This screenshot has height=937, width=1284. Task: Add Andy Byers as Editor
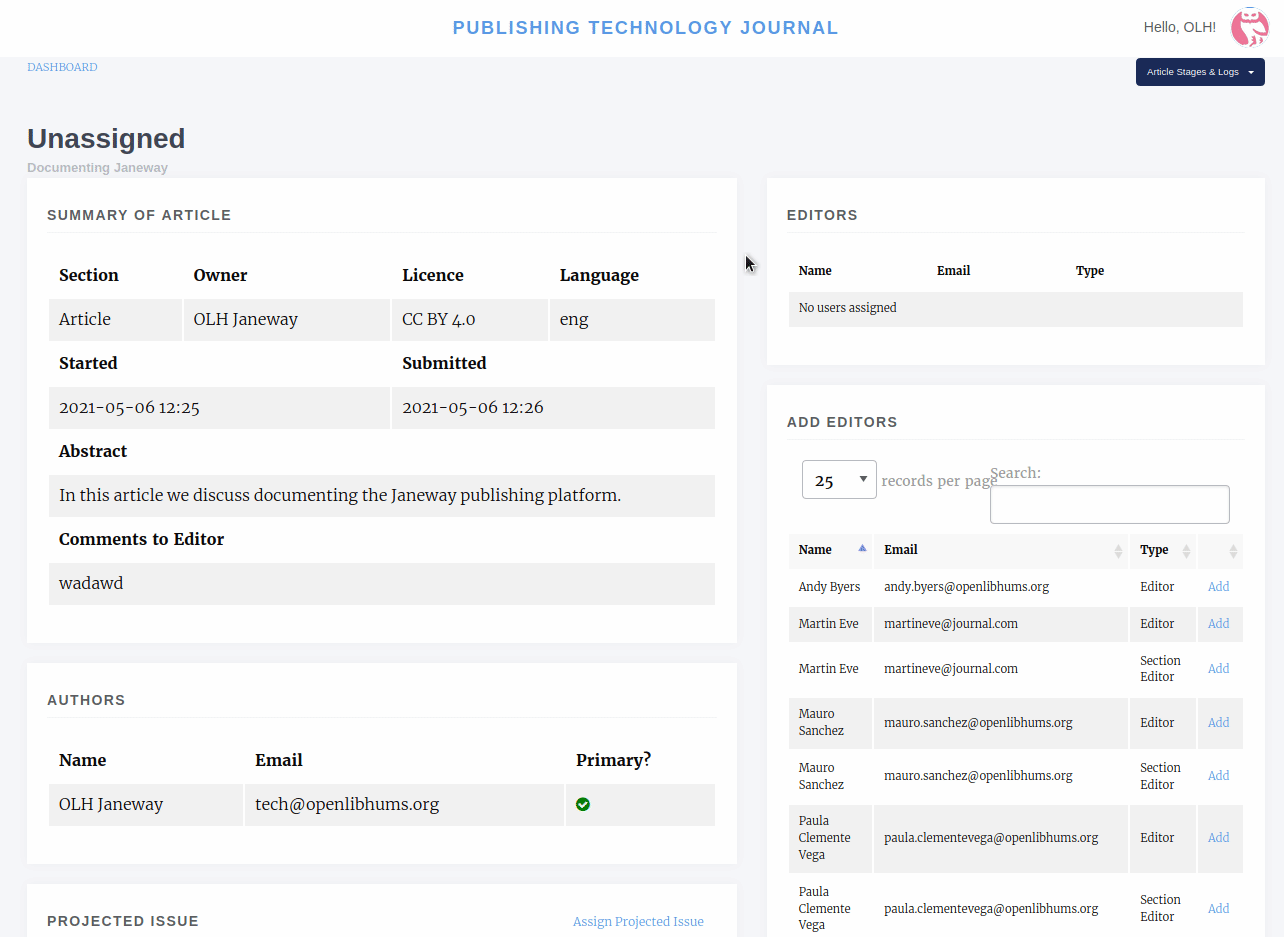[x=1218, y=587]
